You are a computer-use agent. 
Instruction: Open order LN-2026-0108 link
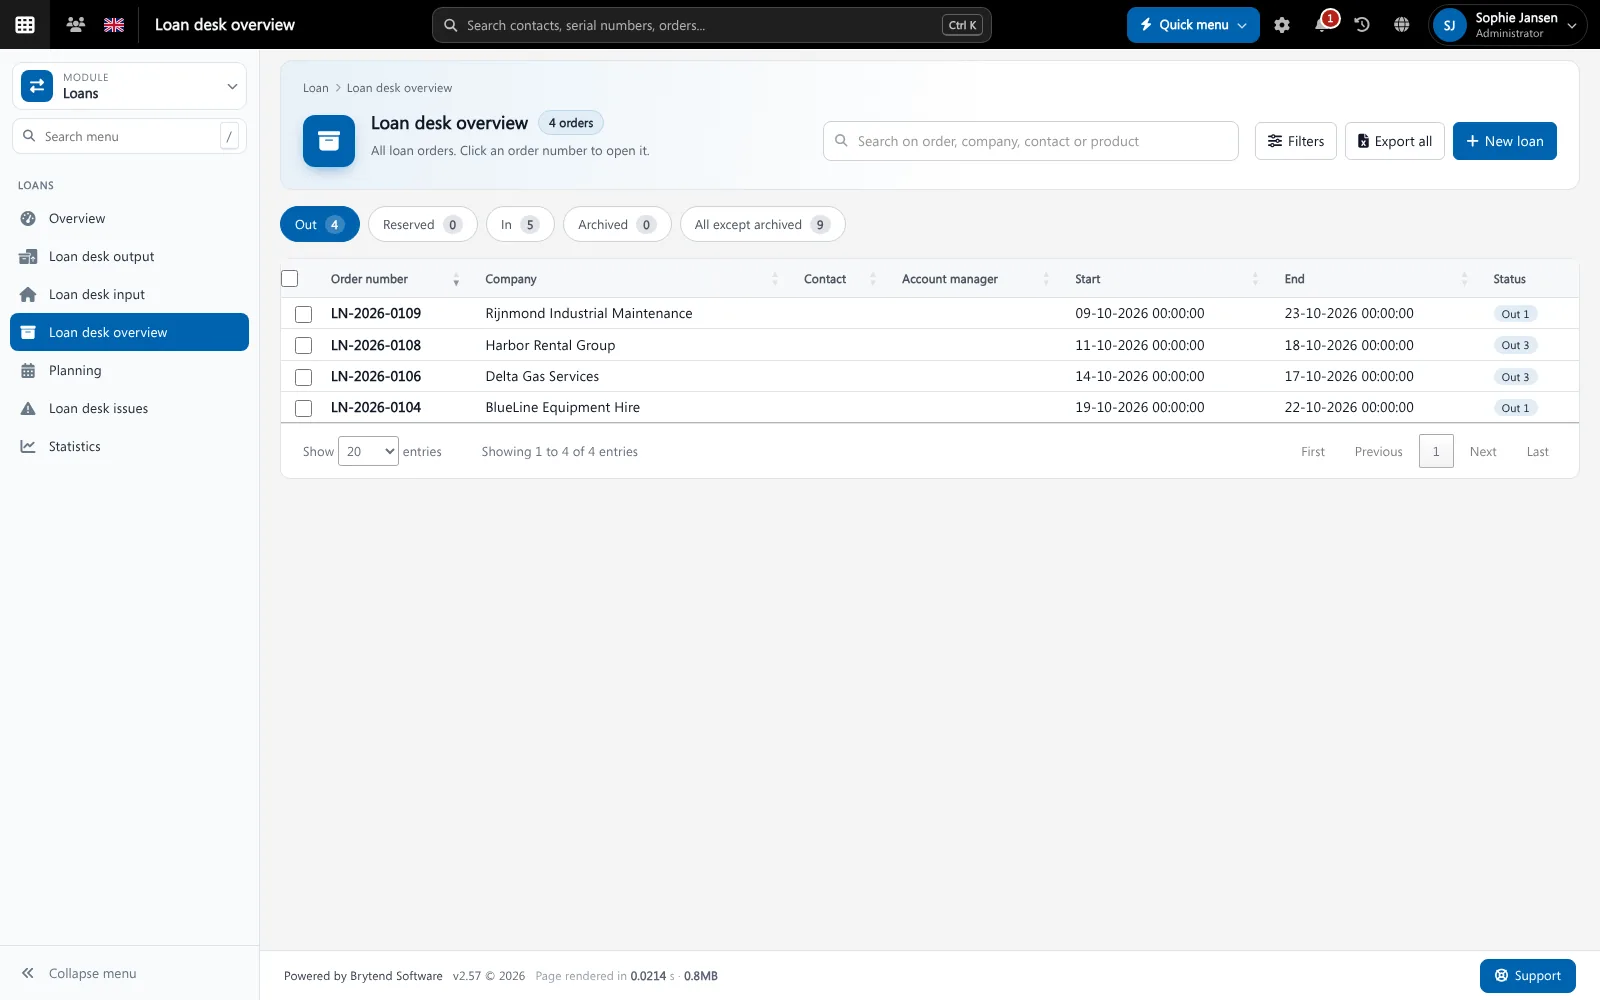coord(376,346)
